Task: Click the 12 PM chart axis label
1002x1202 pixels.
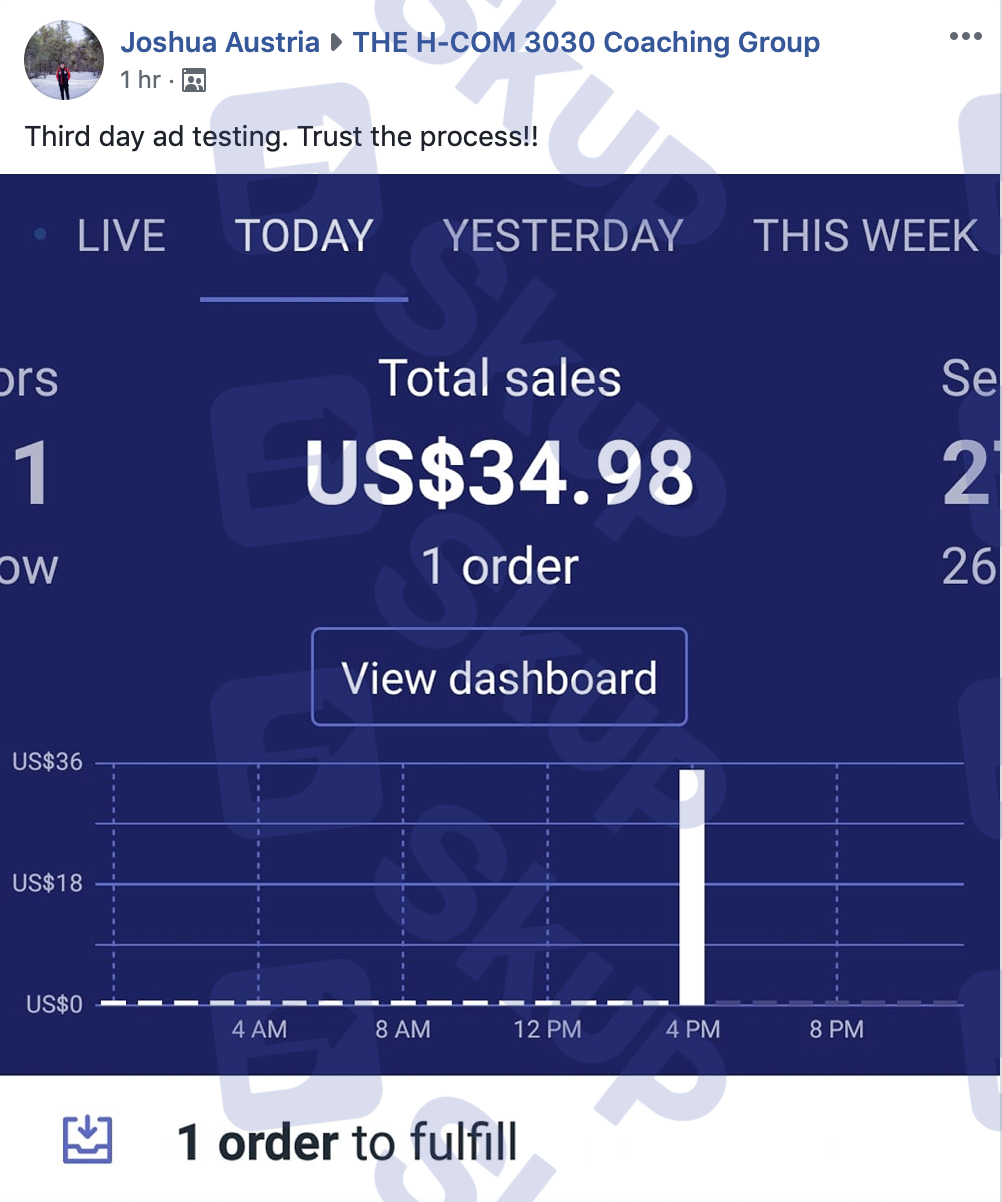Action: pos(547,1029)
